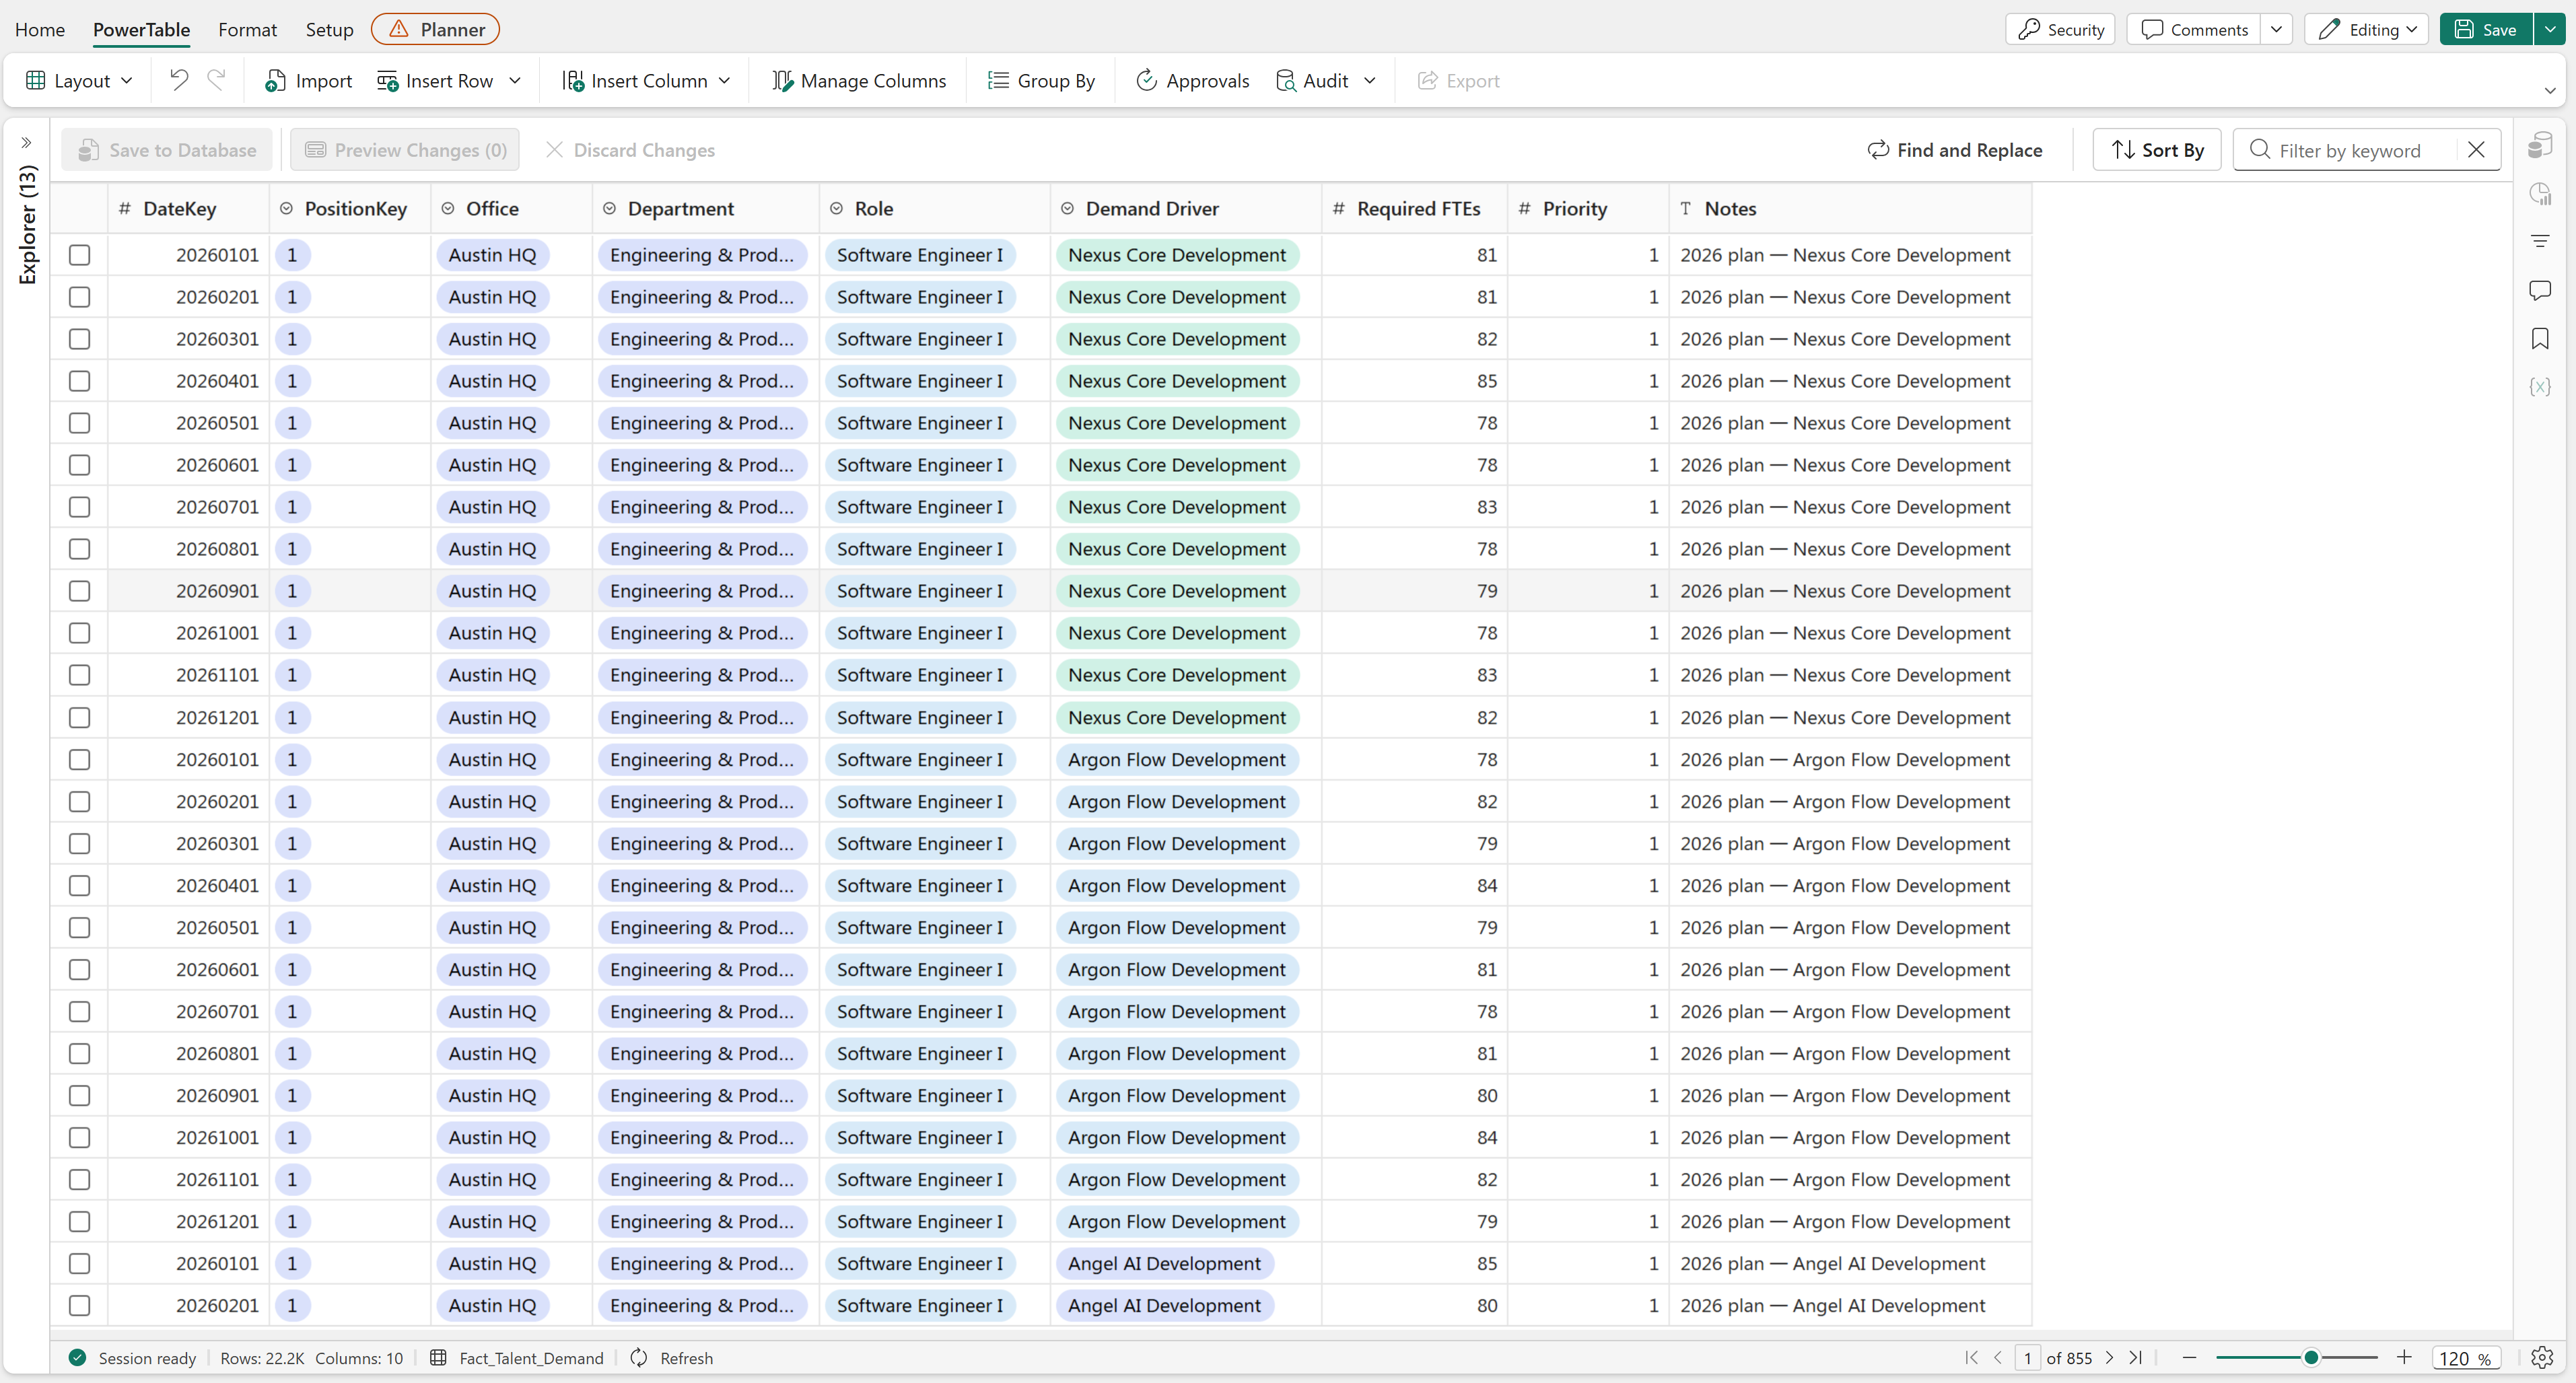
Task: Open the Sort By button
Action: point(2157,150)
